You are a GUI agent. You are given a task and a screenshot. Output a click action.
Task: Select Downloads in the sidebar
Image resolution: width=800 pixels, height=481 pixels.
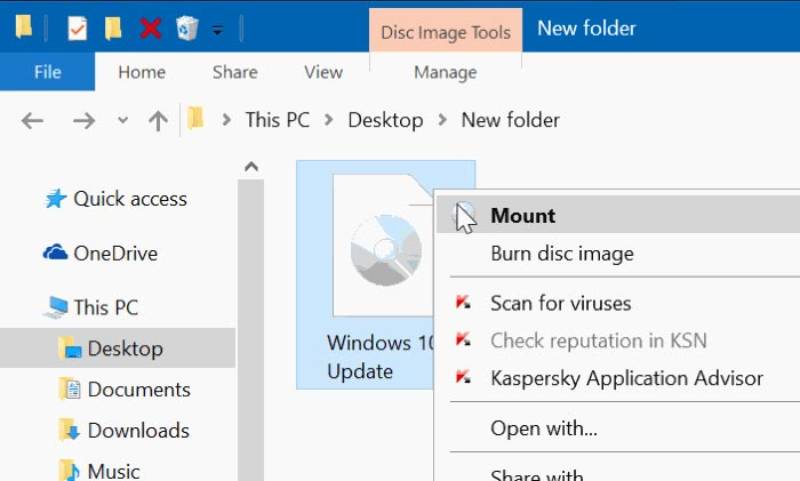tap(138, 430)
